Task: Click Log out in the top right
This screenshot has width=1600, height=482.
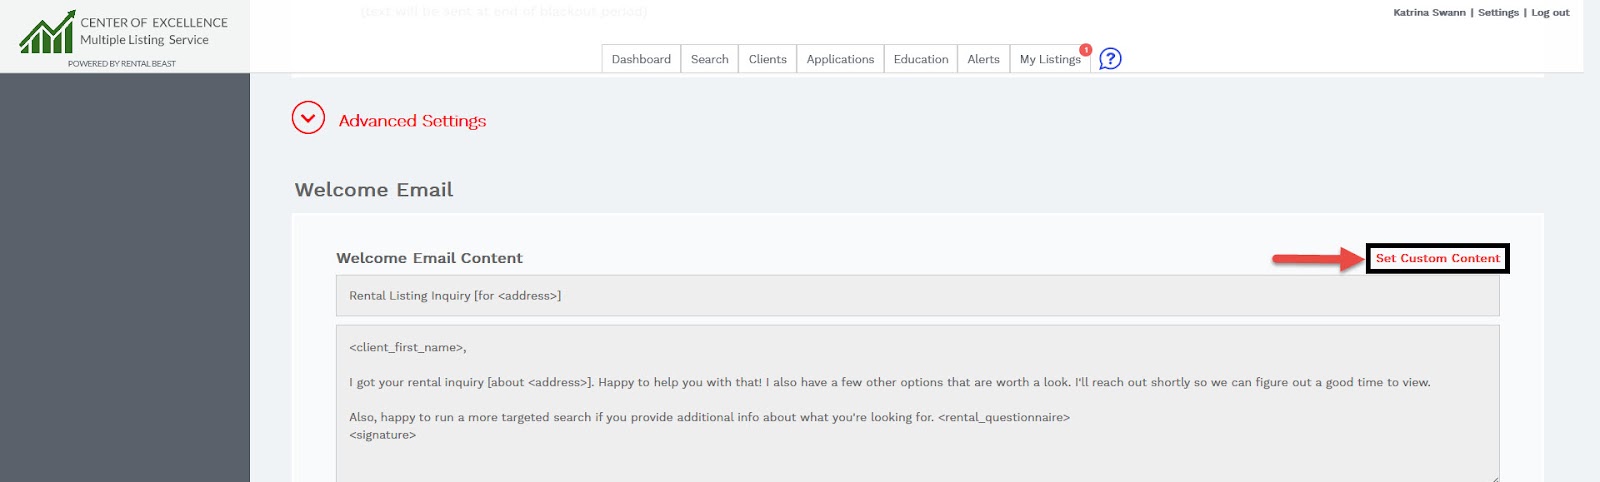Action: click(x=1550, y=13)
